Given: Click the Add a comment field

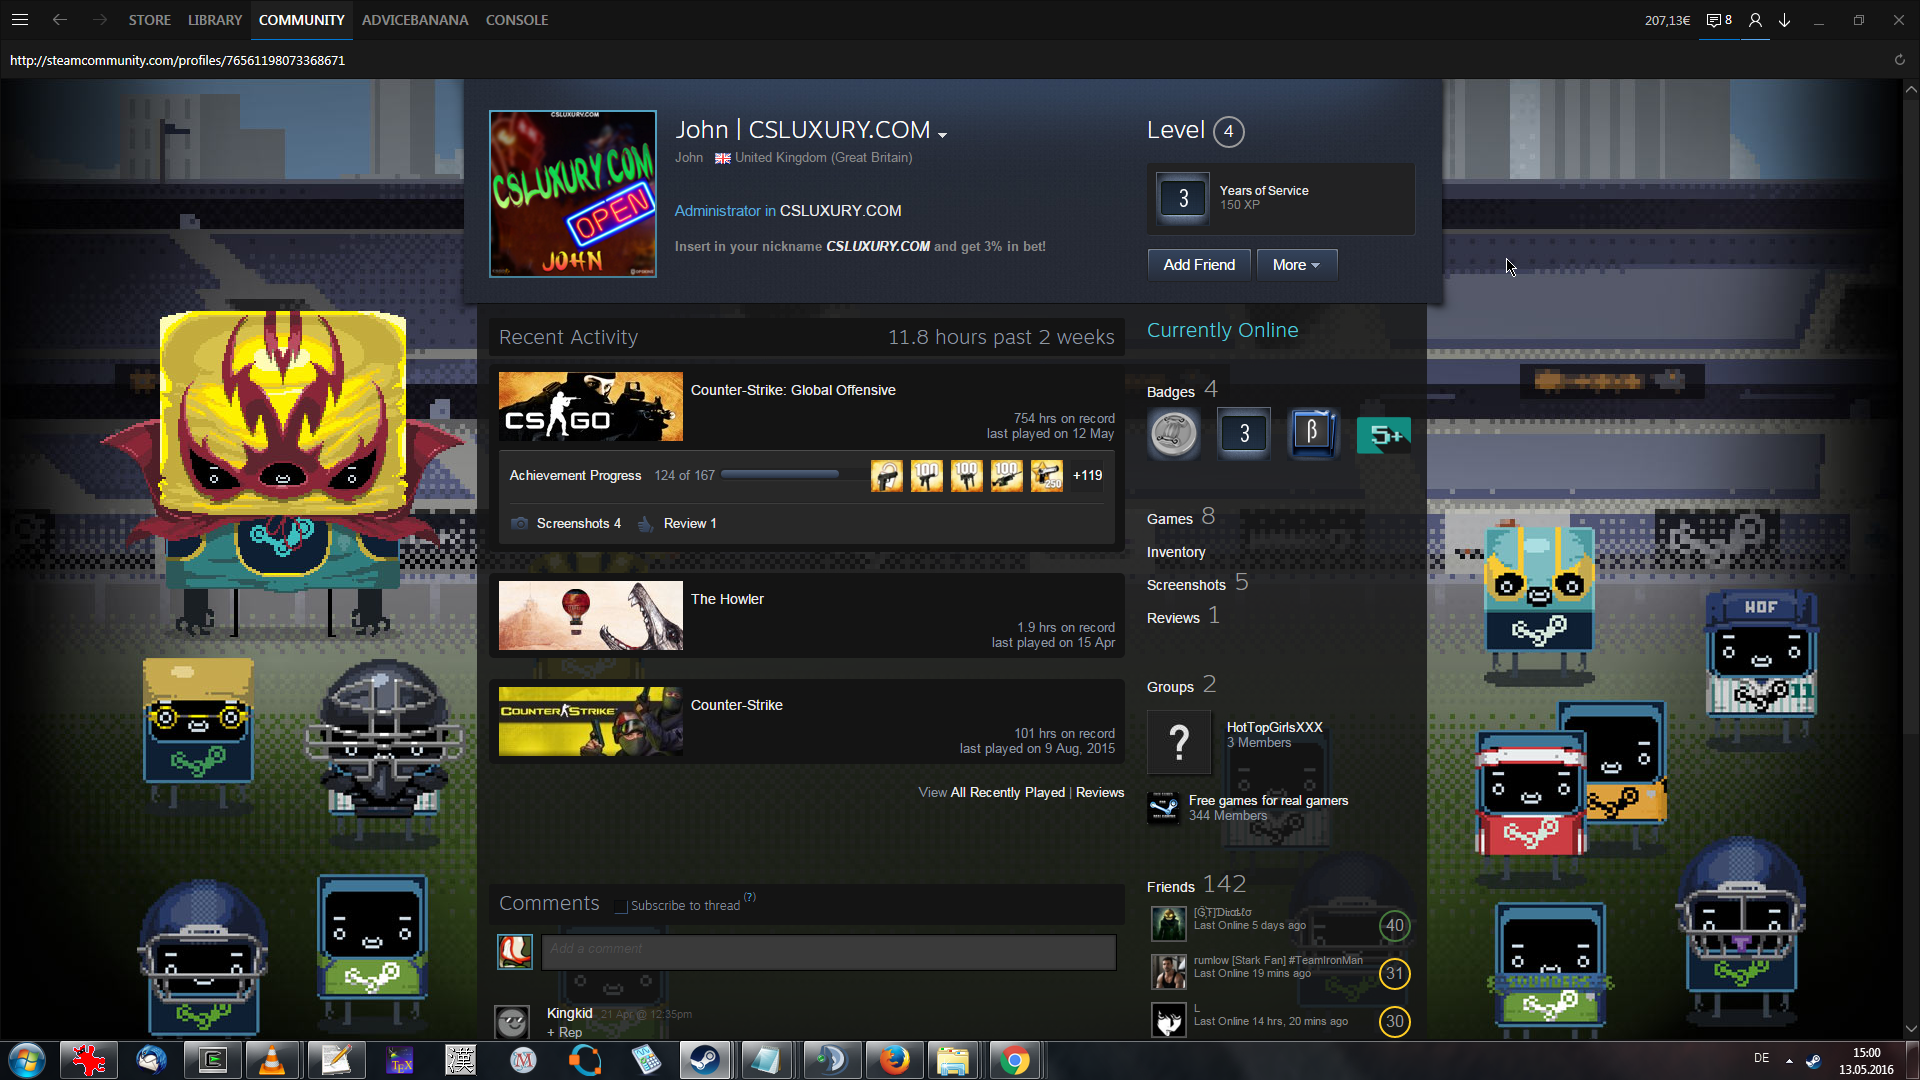Looking at the screenshot, I should (828, 951).
